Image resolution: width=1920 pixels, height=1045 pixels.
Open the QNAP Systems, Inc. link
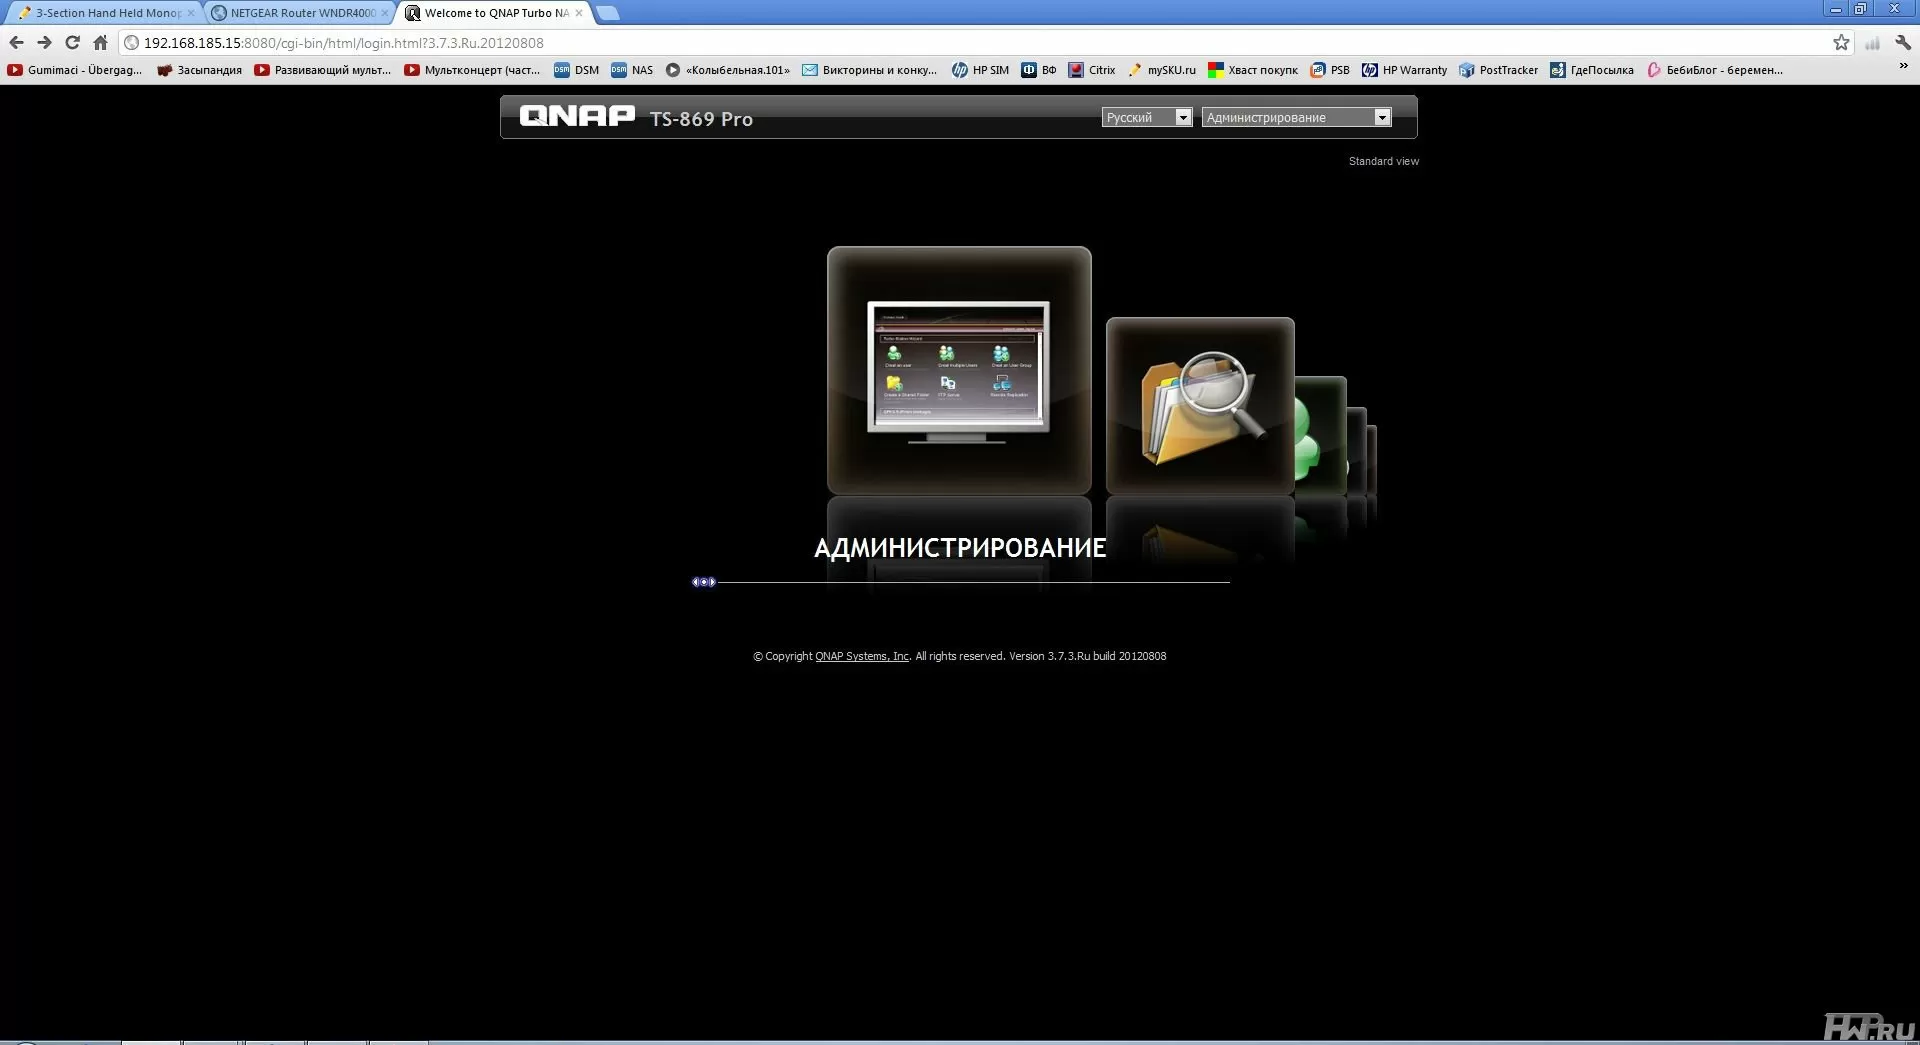tap(862, 656)
